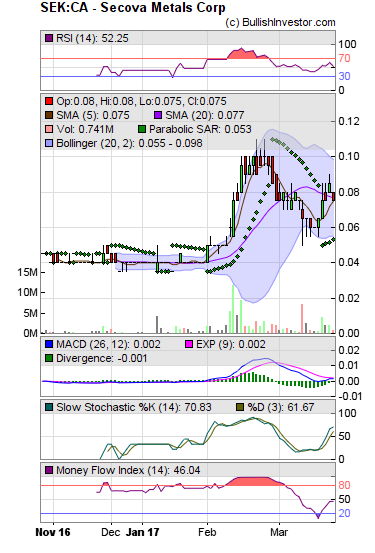Click the teal Slow Stochastic %K swatch
This screenshot has width=375, height=553.
pyautogui.click(x=49, y=407)
